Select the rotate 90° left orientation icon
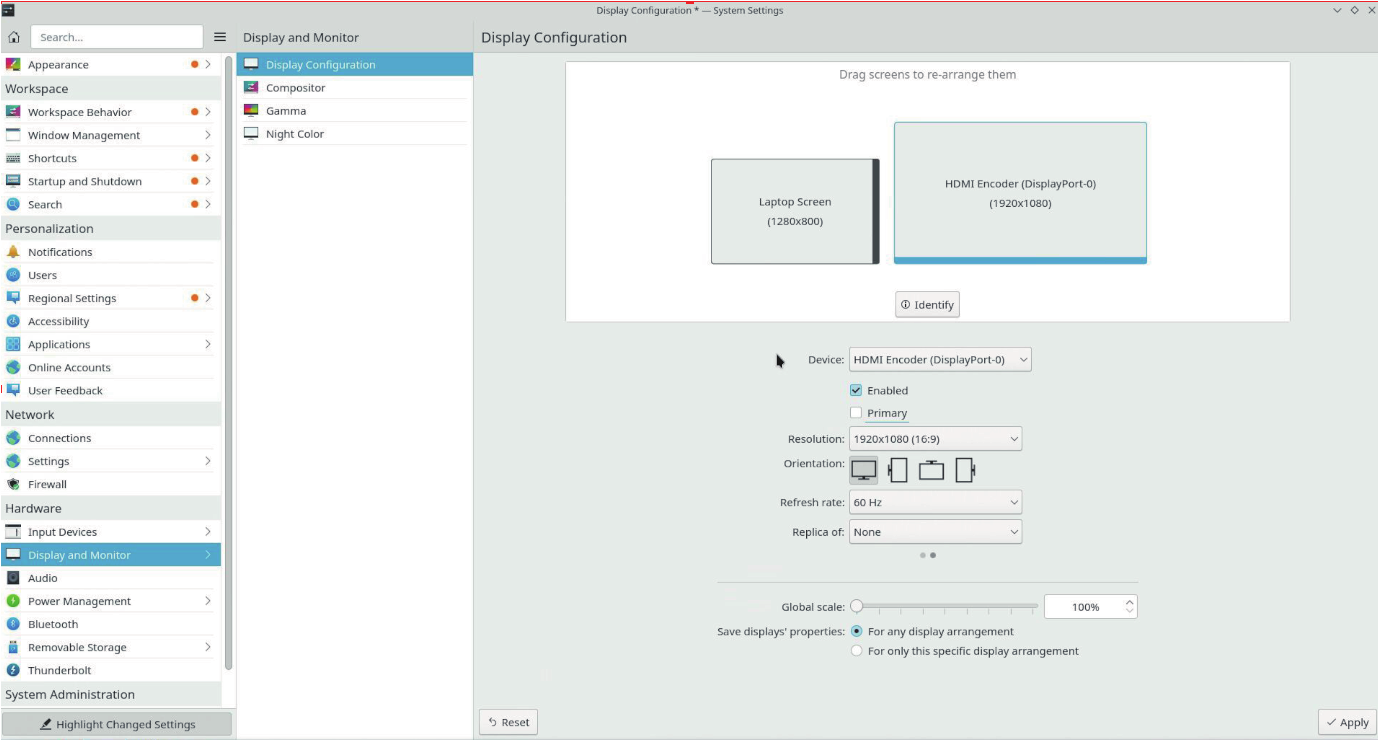The height and width of the screenshot is (740, 1378). click(897, 470)
